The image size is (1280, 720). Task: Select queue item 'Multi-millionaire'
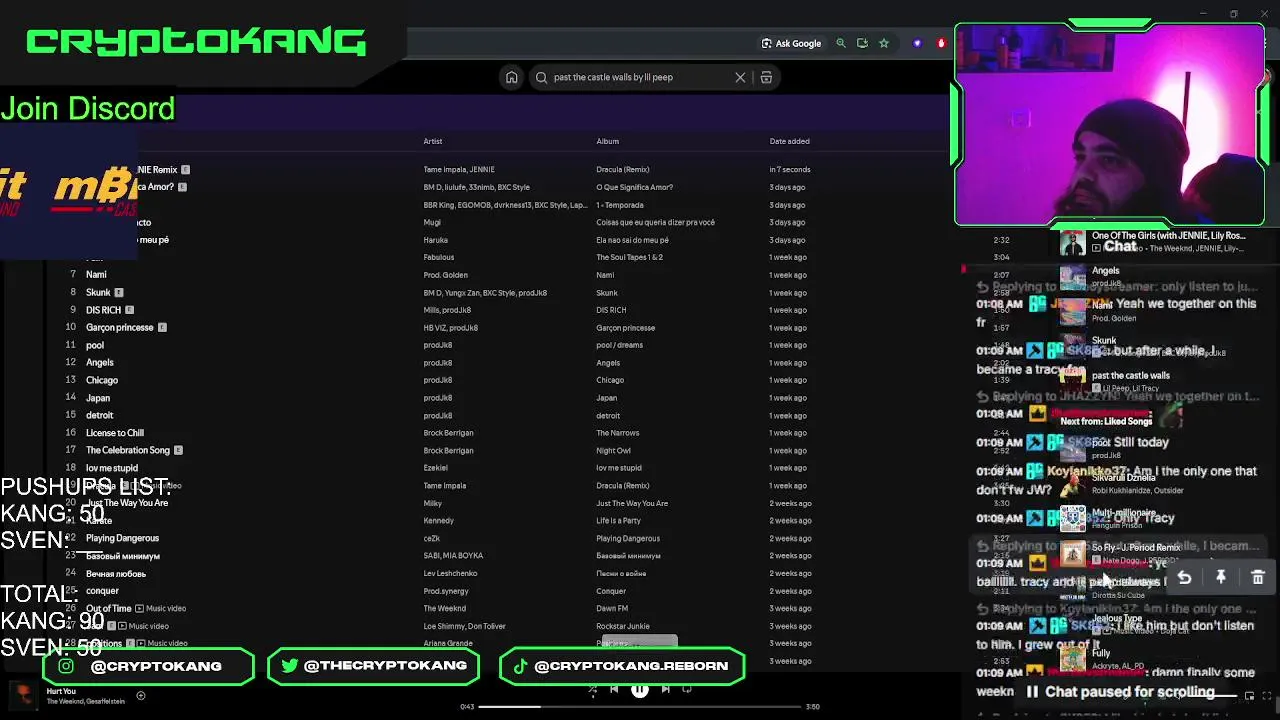tap(1109, 518)
